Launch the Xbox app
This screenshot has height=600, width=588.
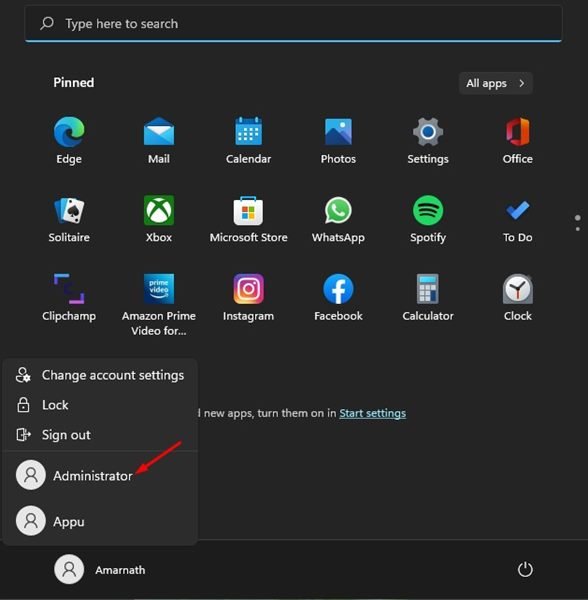[x=159, y=219]
